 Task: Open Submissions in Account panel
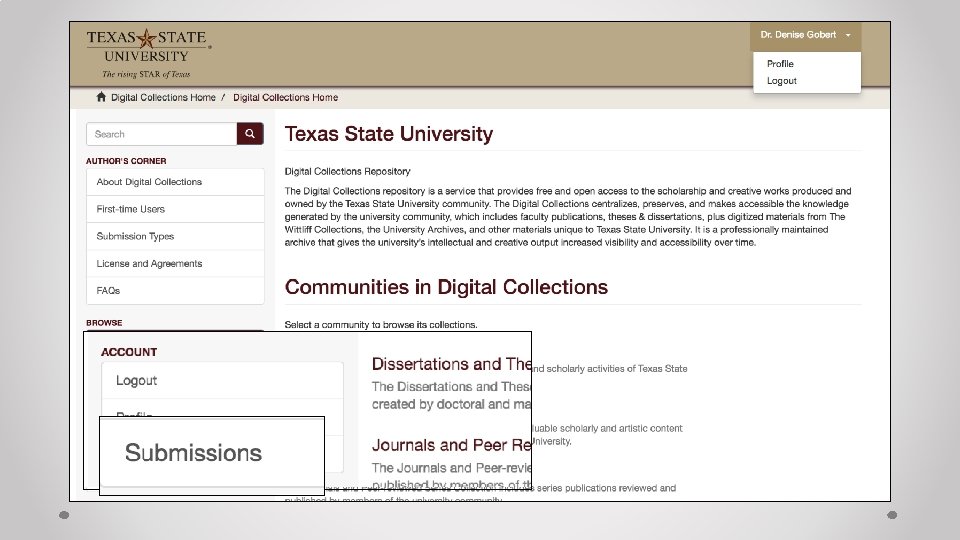[212, 453]
